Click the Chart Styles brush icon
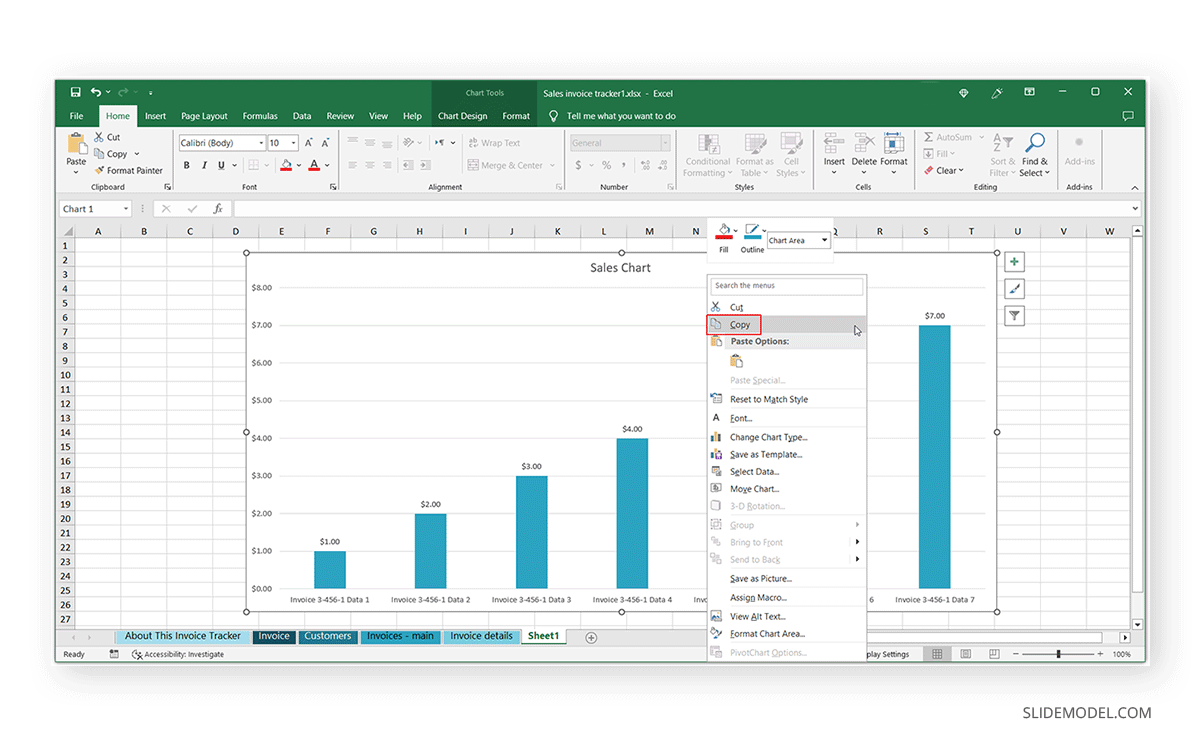Screen dimensions: 1200x743 click(x=1014, y=288)
